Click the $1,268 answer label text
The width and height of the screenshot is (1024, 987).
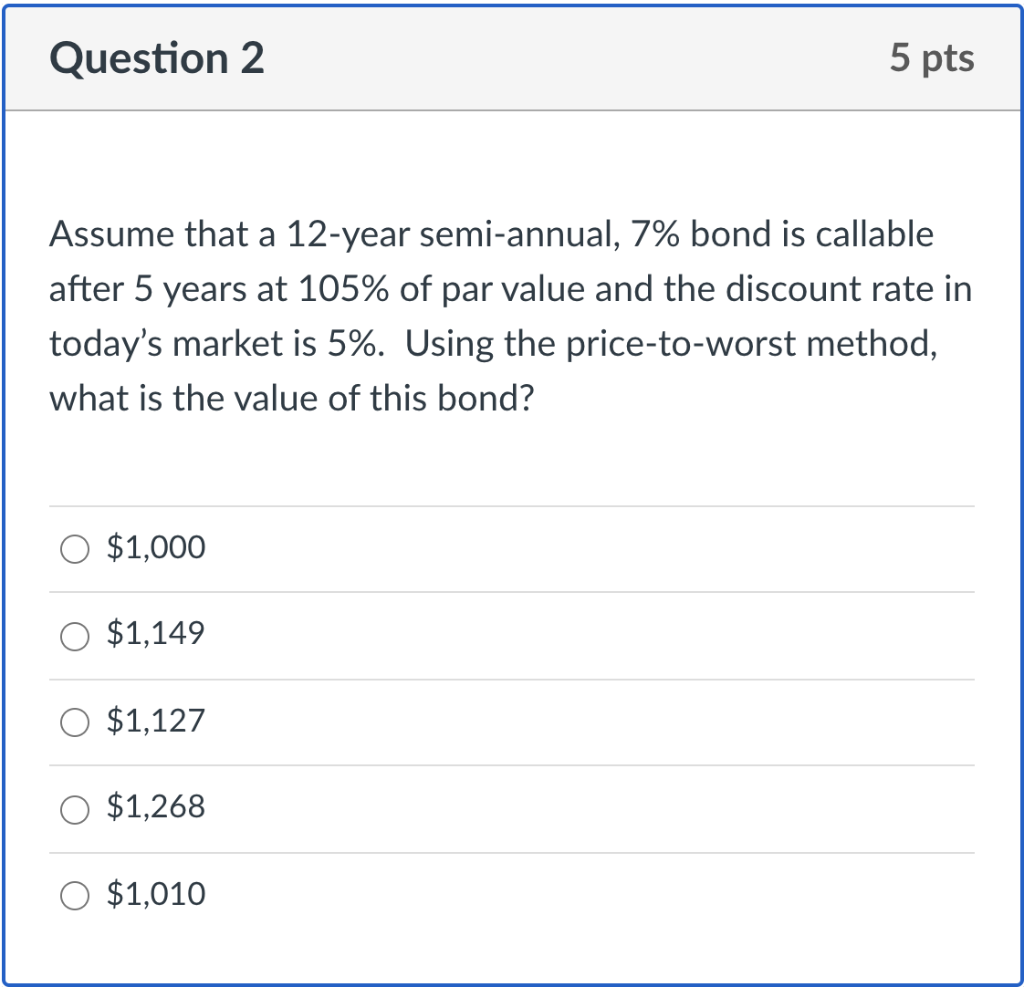[155, 807]
